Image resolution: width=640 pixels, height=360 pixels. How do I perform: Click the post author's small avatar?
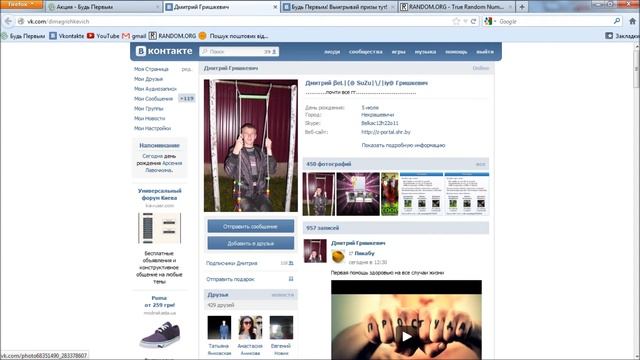click(315, 251)
